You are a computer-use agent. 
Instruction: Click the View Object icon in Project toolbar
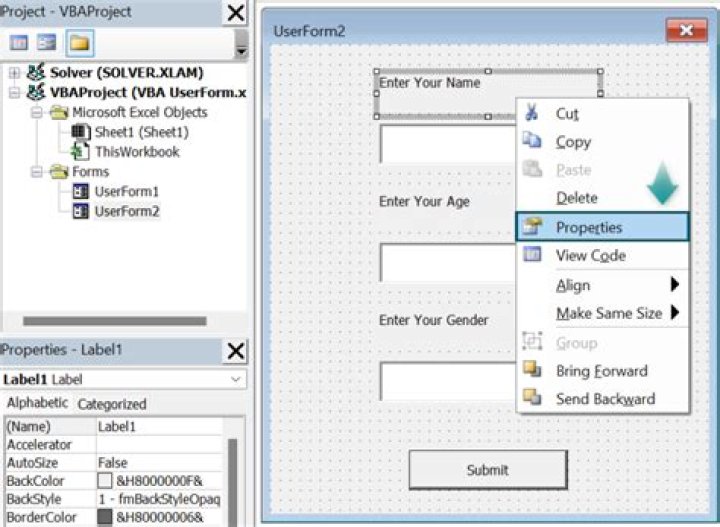pos(46,43)
